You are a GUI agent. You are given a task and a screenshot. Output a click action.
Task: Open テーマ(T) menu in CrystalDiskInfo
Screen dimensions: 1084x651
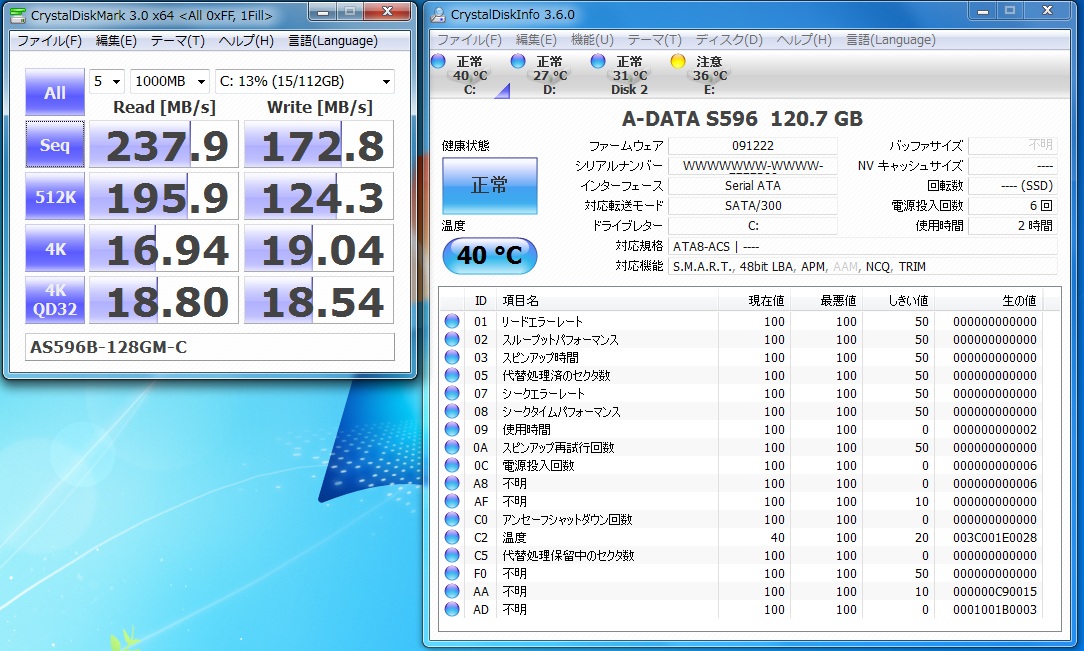point(654,40)
